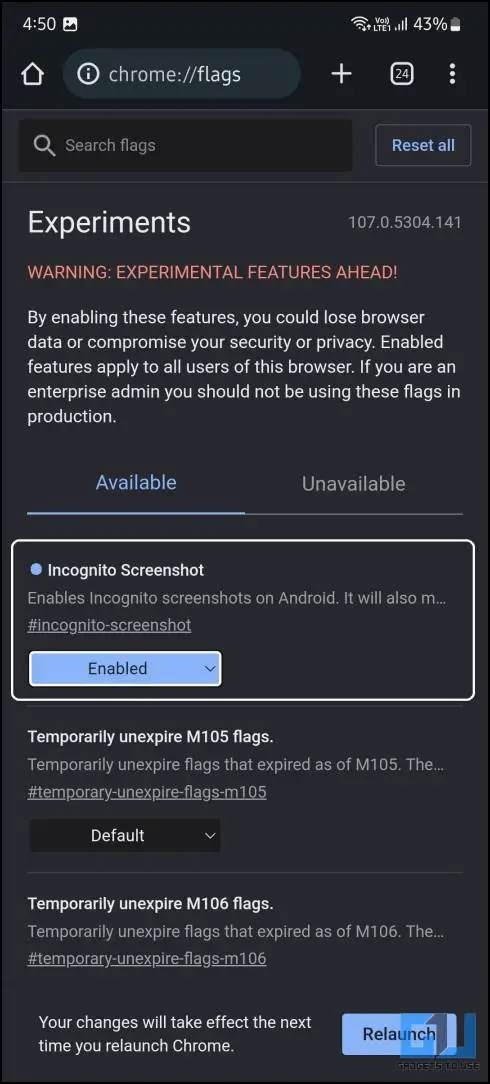Tap the image notification icon in status bar

coord(70,24)
